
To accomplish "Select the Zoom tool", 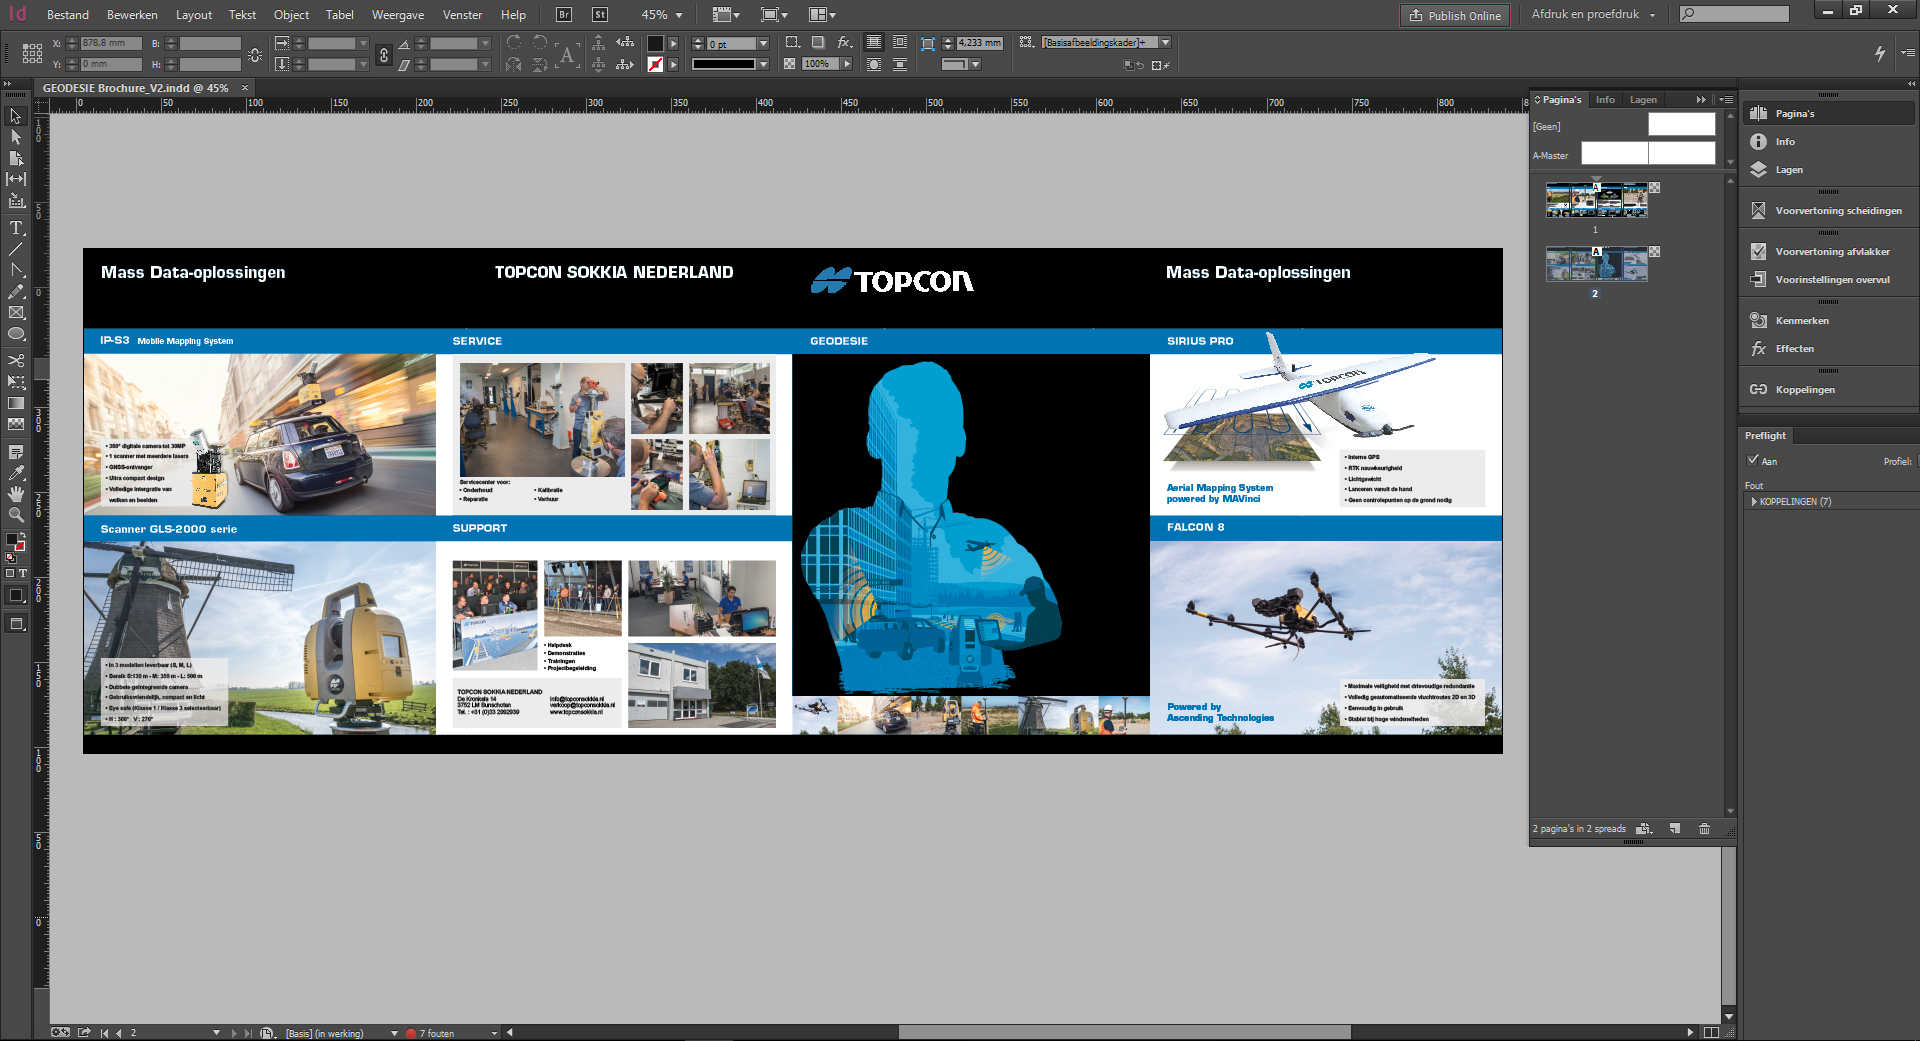I will pos(16,515).
